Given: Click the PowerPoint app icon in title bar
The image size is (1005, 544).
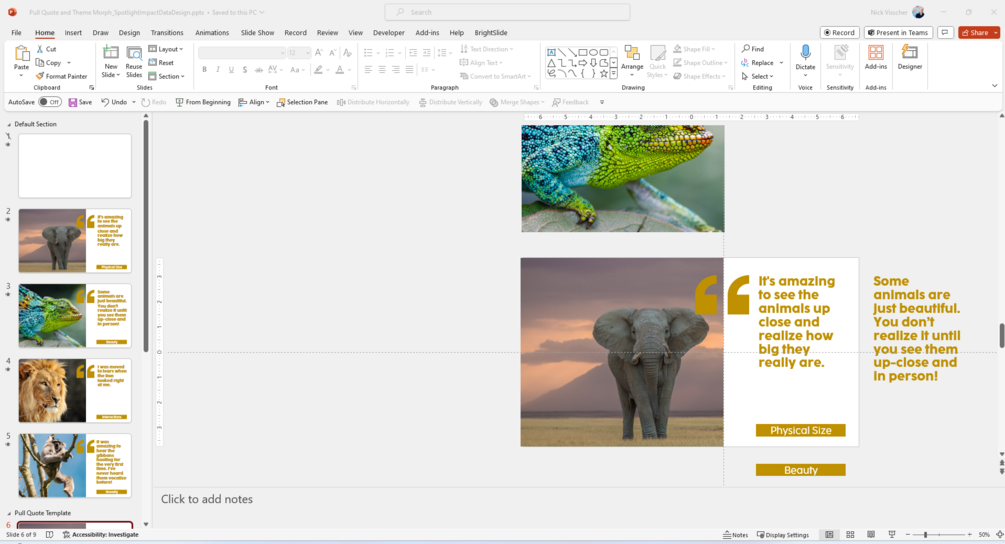Looking at the screenshot, I should point(12,12).
